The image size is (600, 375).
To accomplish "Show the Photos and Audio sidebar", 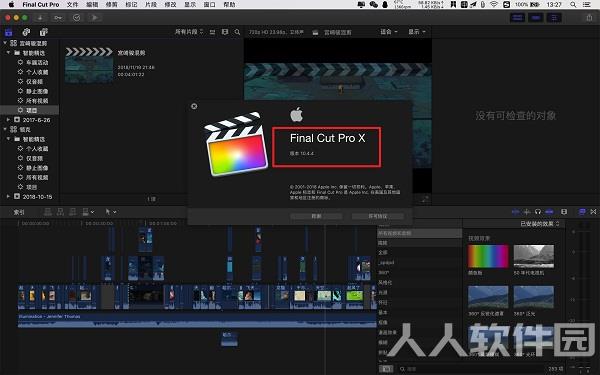I will pos(26,32).
